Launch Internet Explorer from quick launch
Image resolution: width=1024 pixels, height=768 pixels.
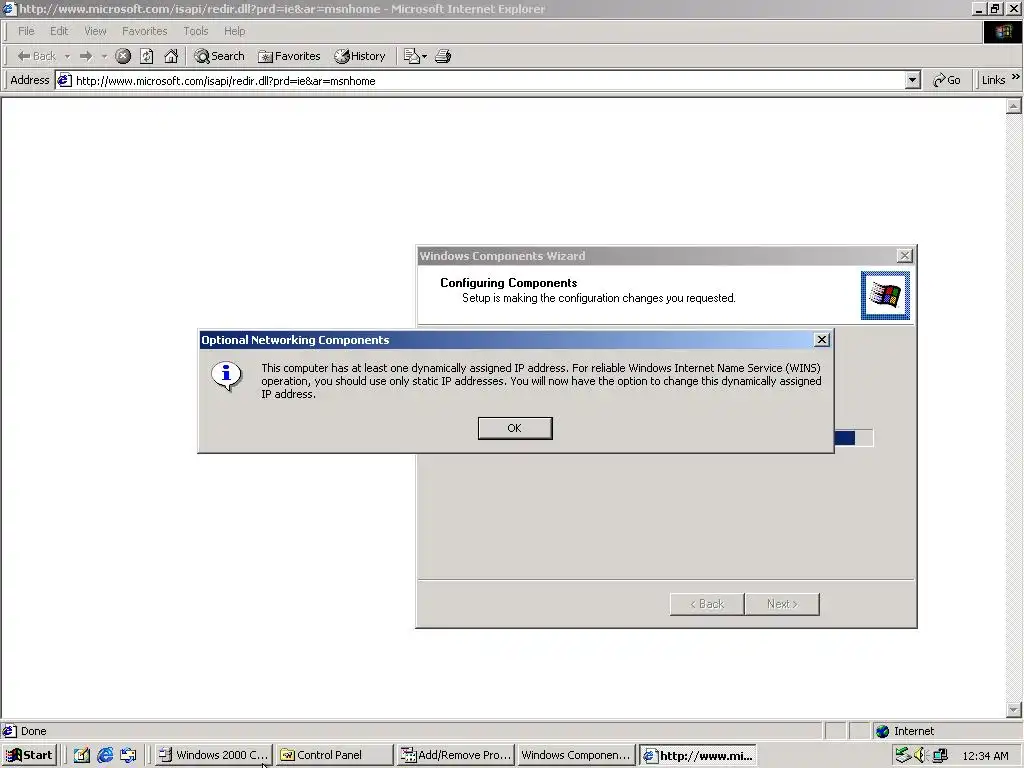click(x=104, y=755)
